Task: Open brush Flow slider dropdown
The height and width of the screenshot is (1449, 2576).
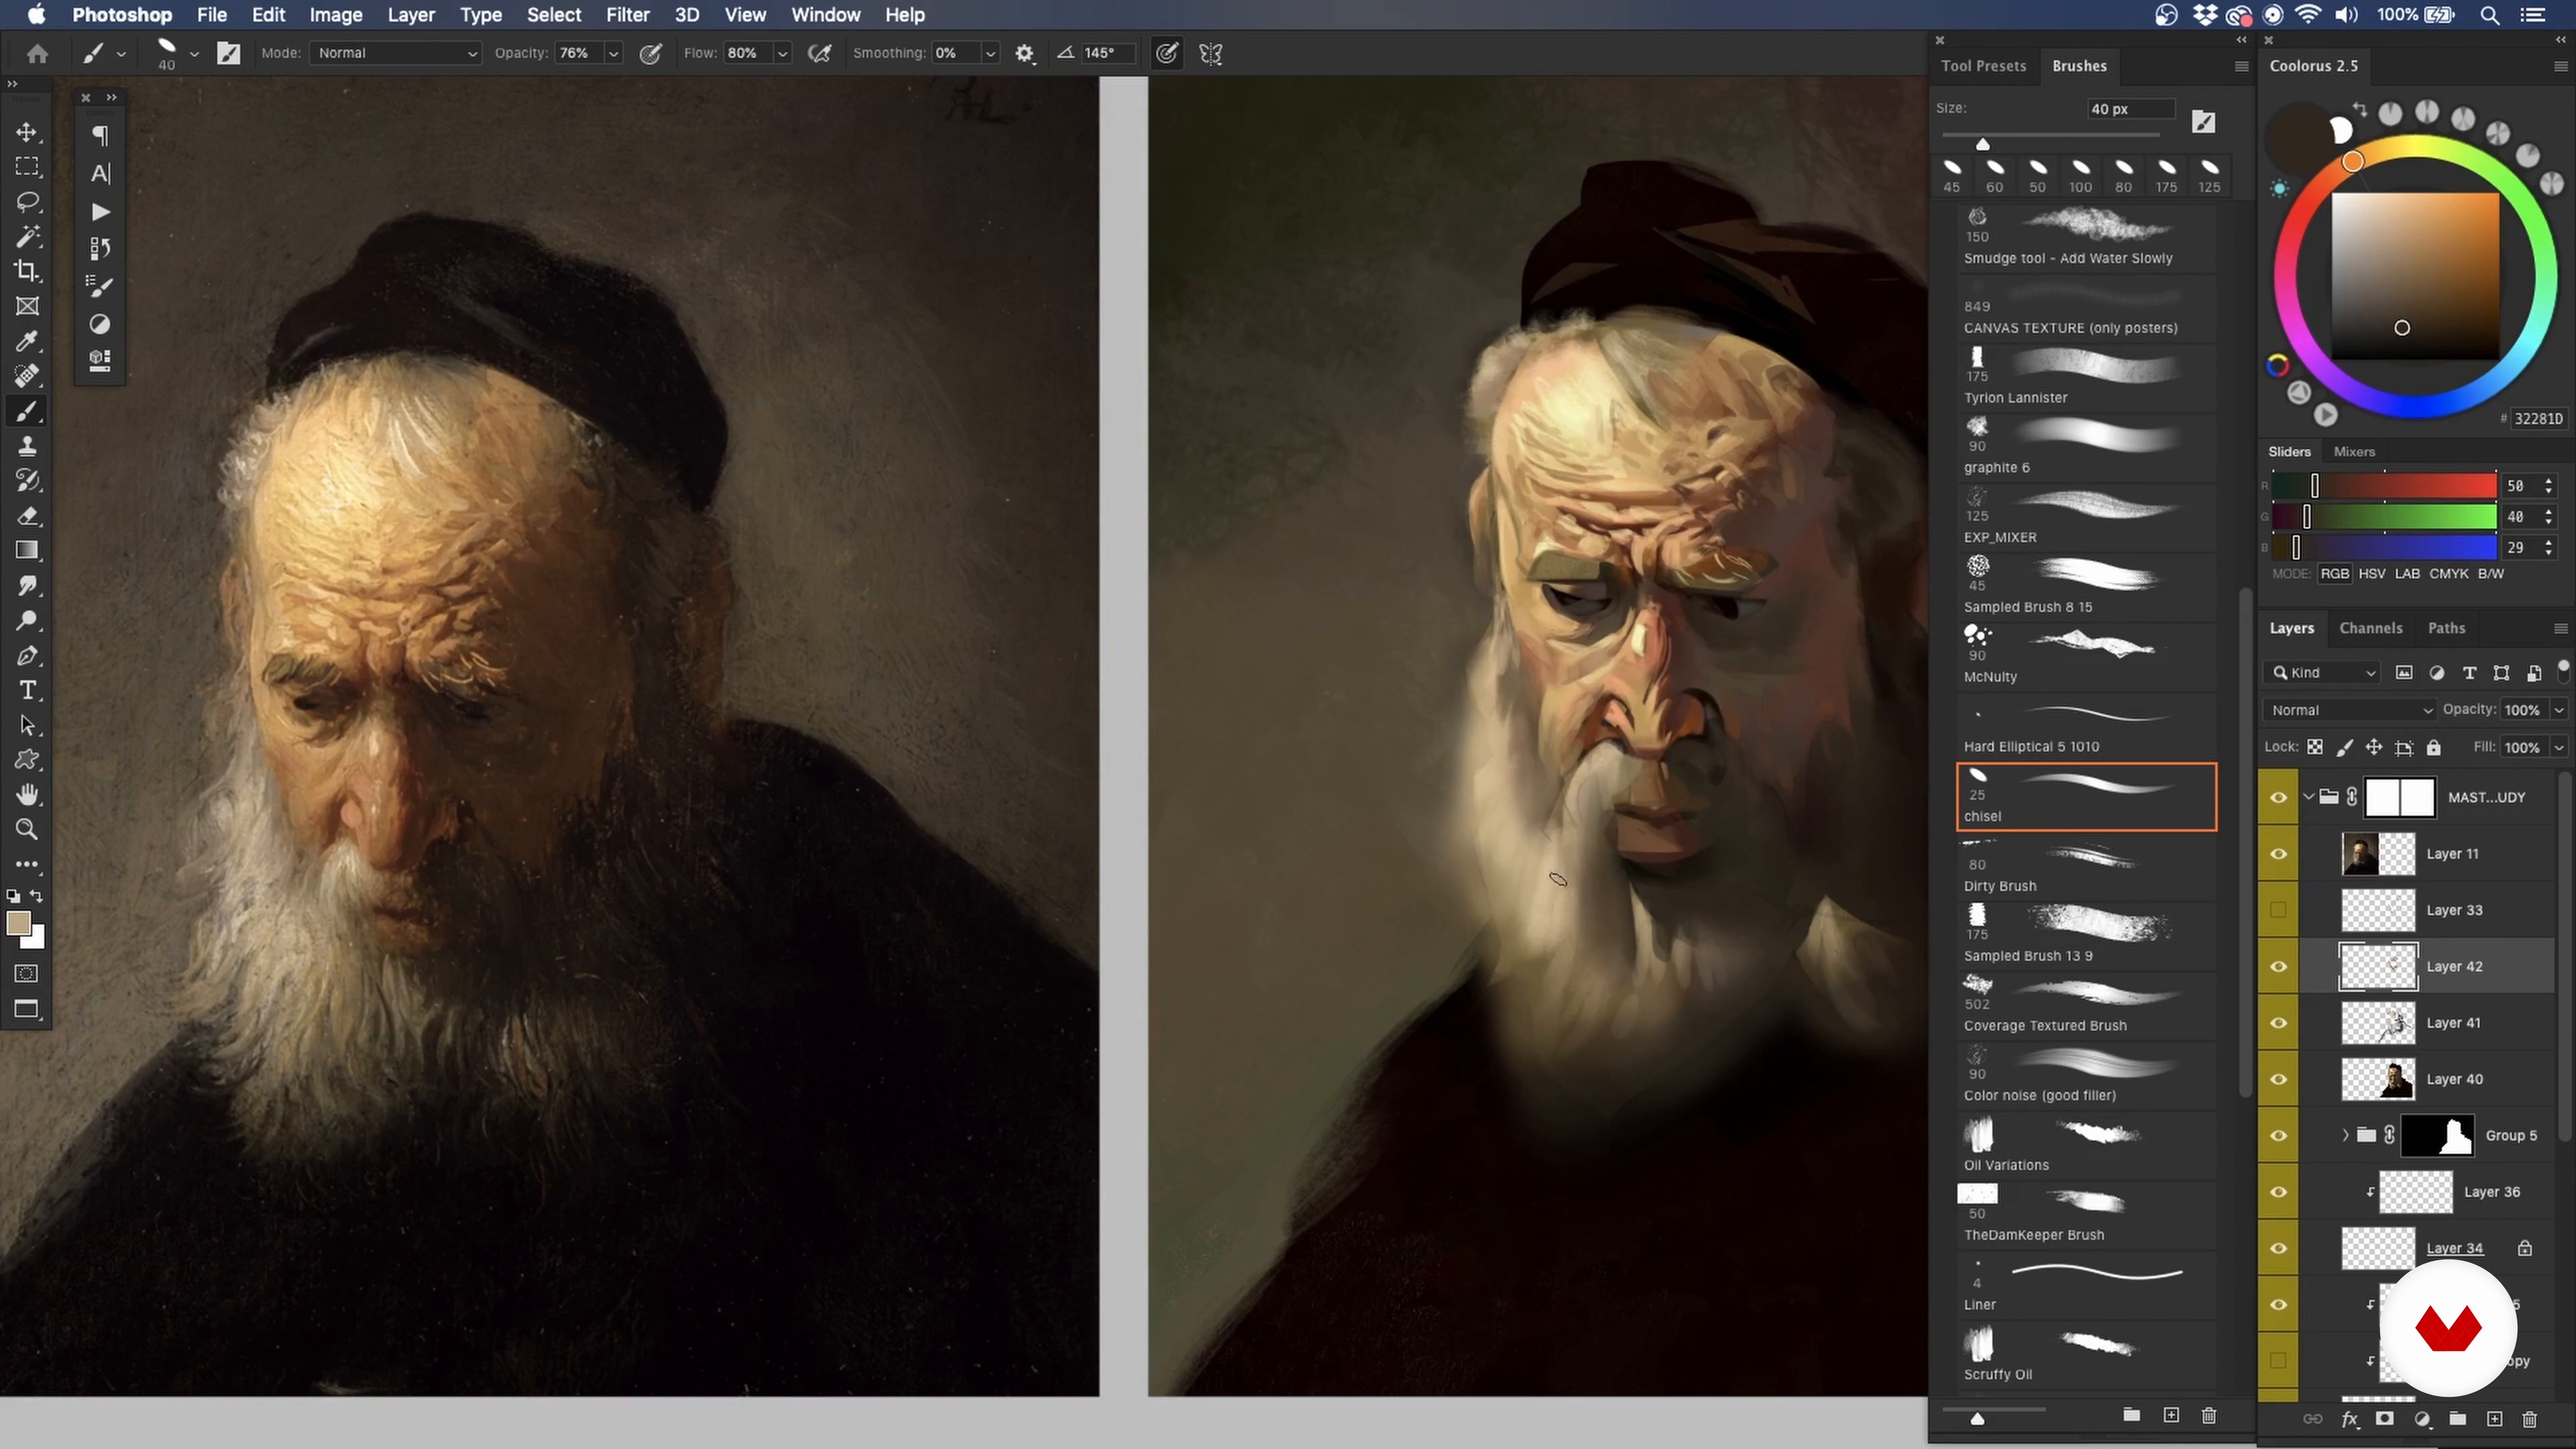Action: coord(782,54)
